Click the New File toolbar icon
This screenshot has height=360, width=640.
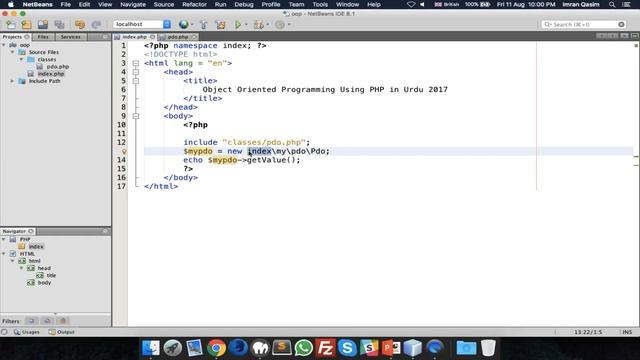10,24
